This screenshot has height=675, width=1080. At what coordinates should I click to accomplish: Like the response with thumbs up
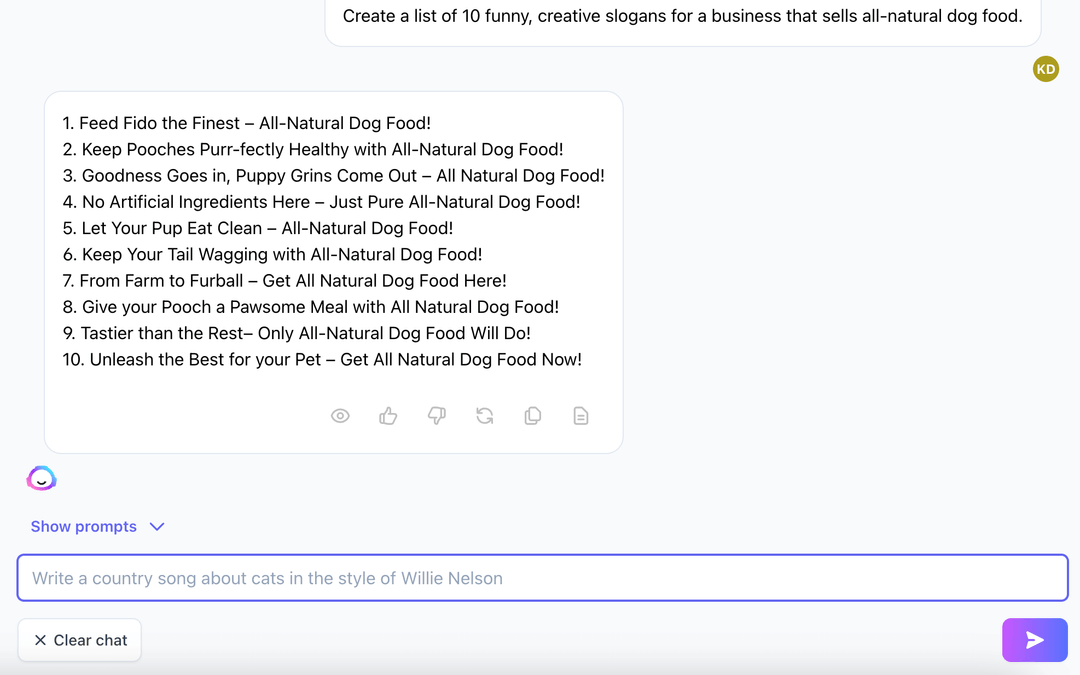pos(388,415)
